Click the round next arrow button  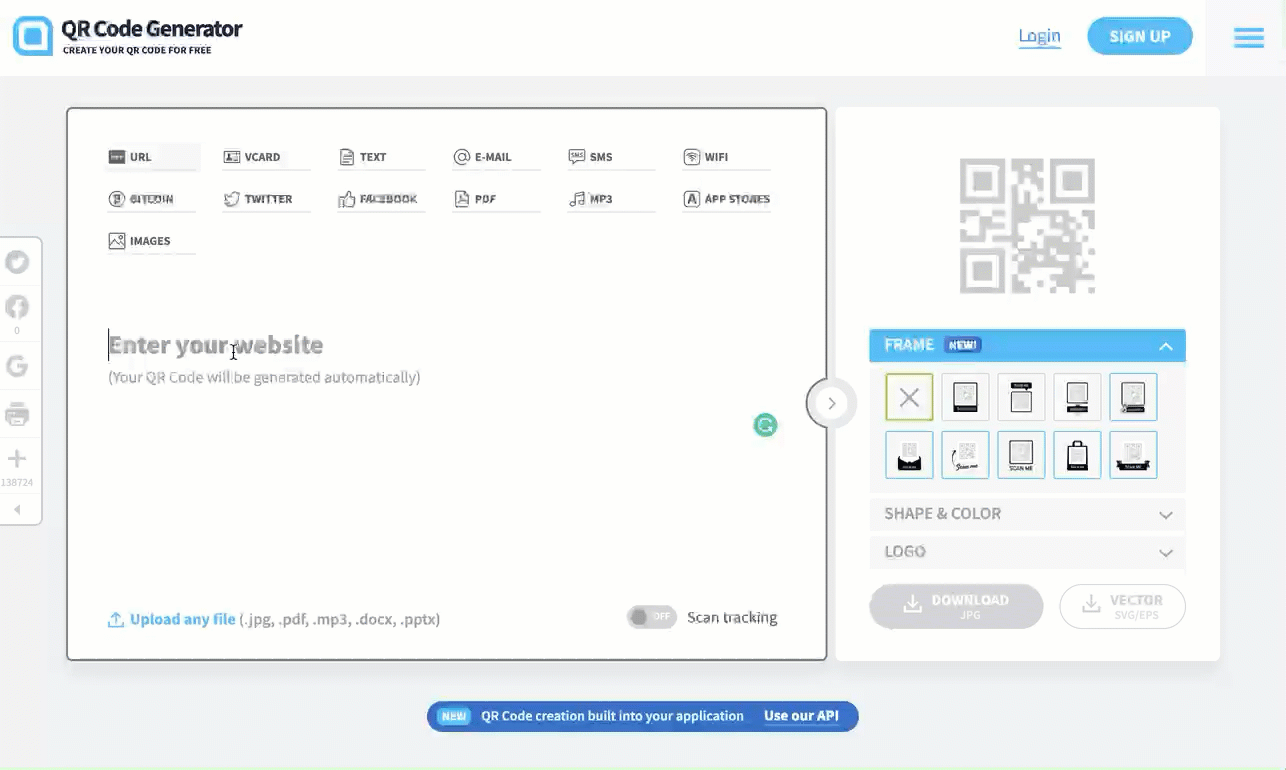pos(831,403)
